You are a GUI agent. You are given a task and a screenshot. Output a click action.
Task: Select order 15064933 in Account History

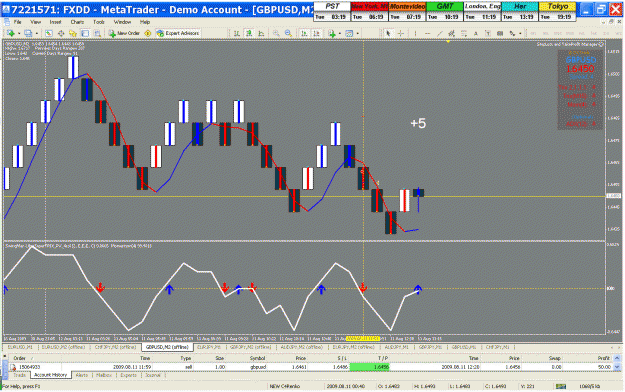coord(311,367)
